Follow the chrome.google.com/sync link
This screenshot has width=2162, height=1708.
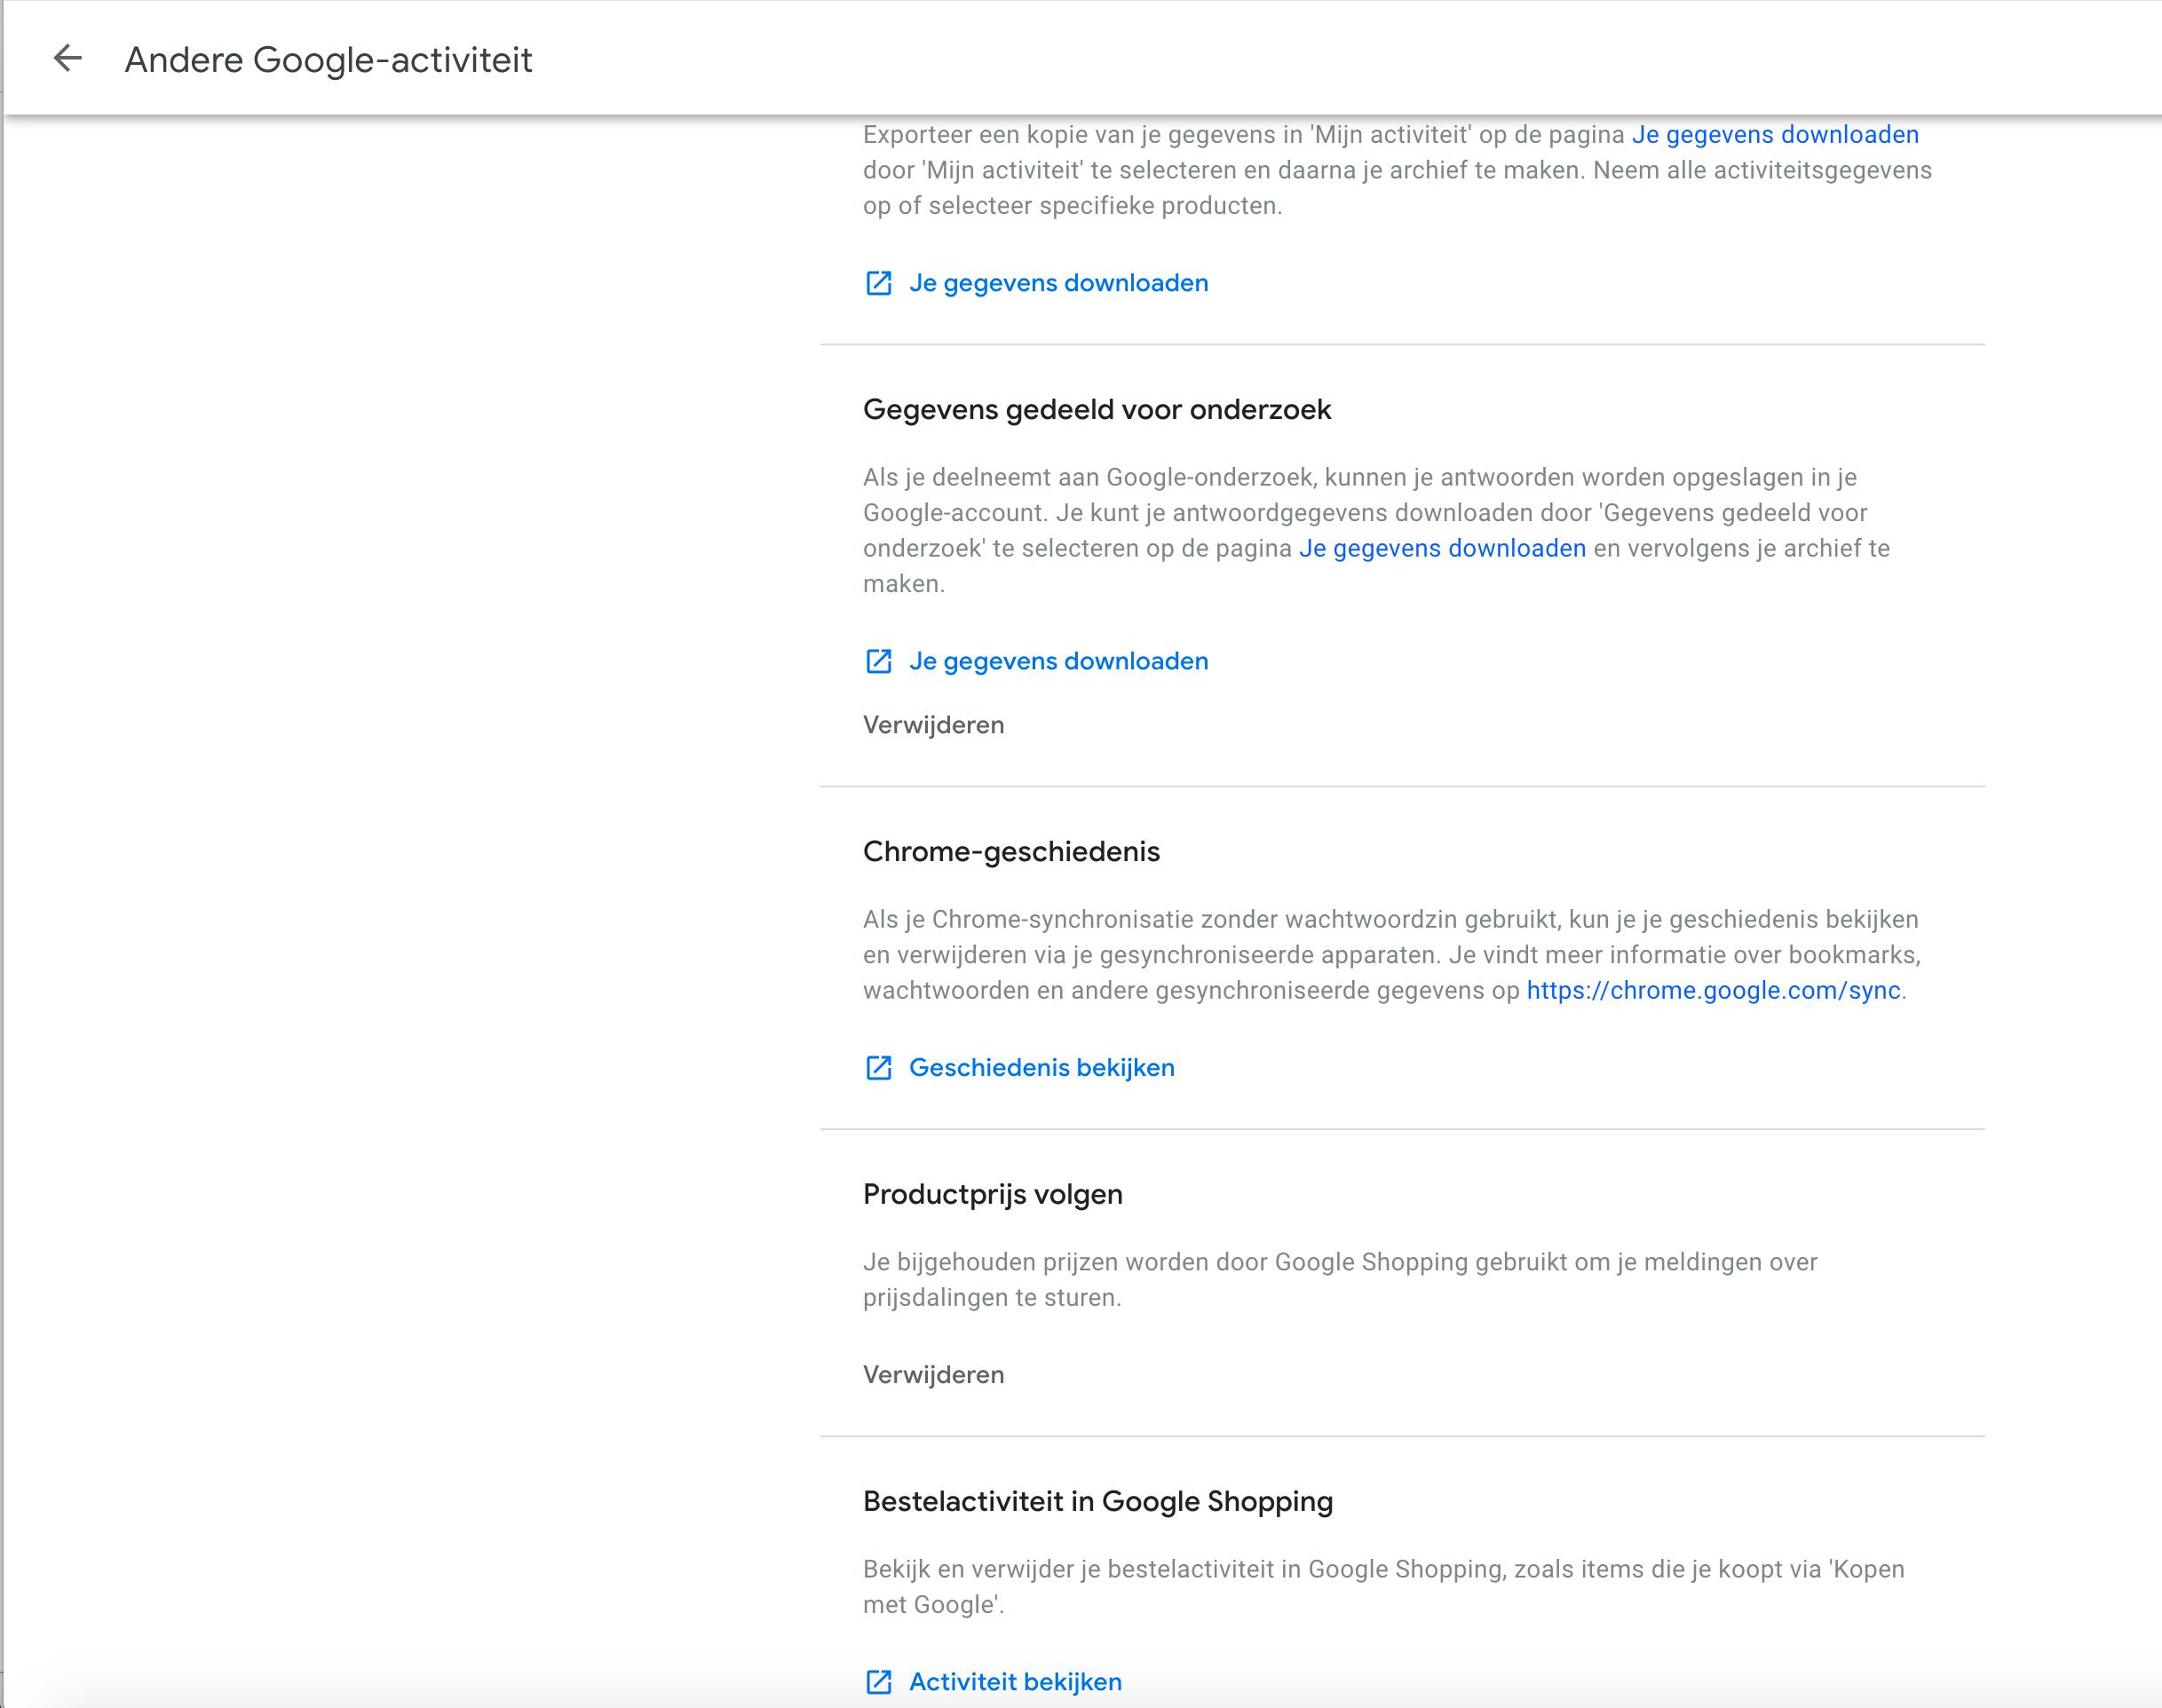click(x=1713, y=991)
